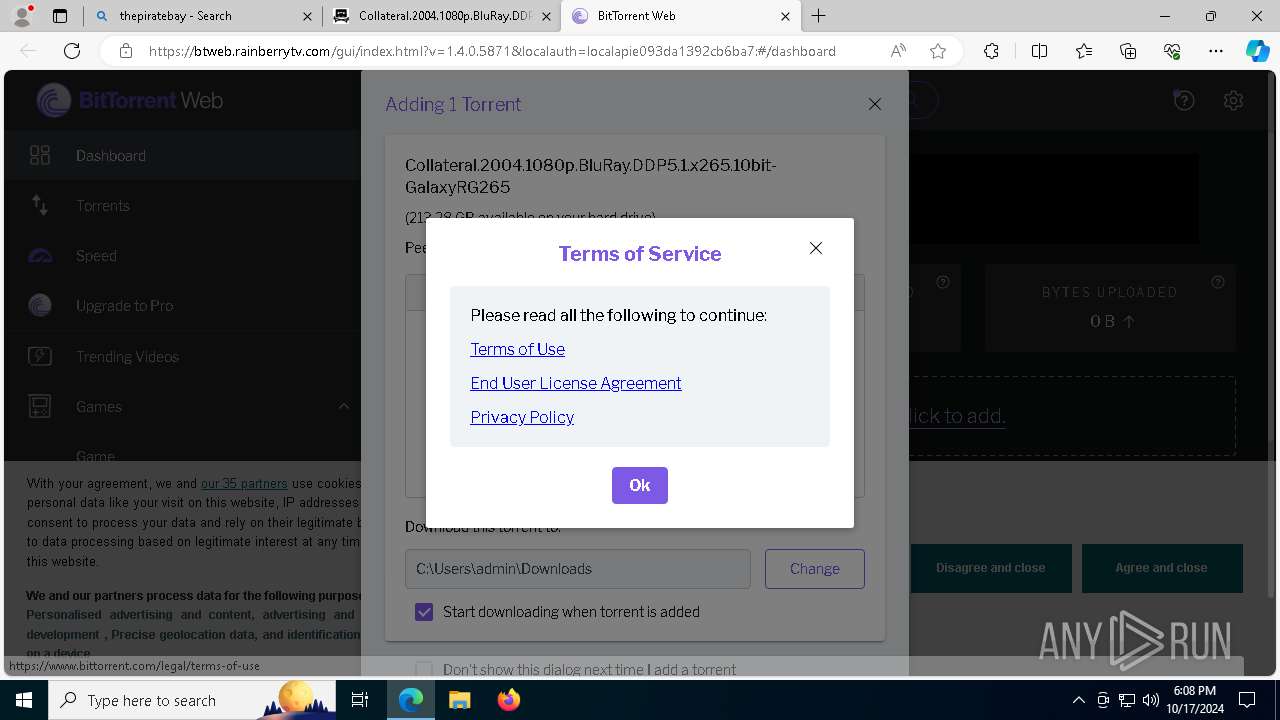This screenshot has width=1280, height=720.
Task: Click Disagree and close on cookie banner
Action: click(990, 568)
